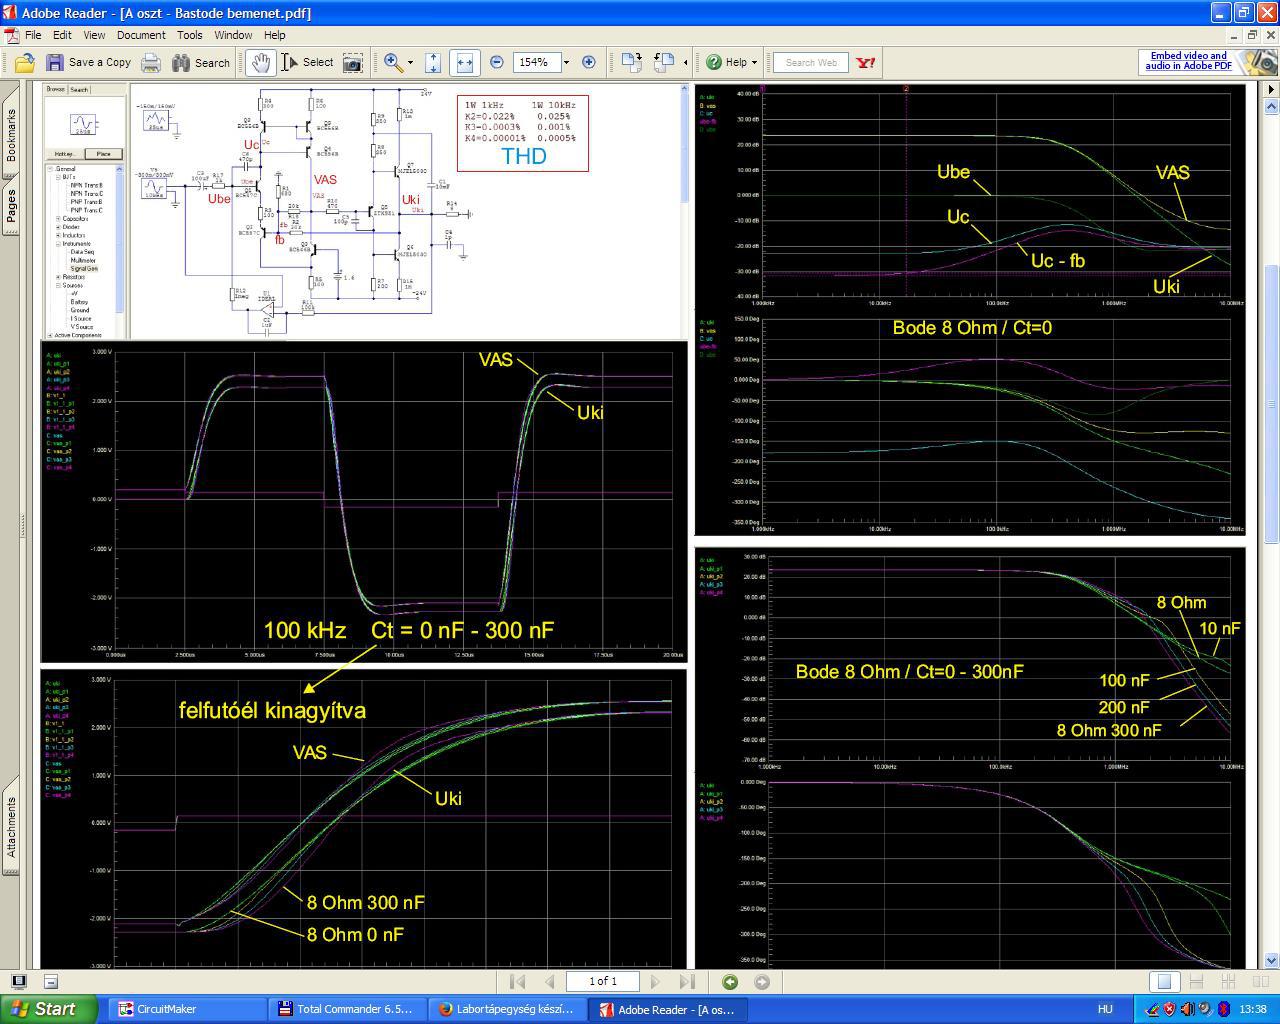Screen dimensions: 1280x1024
Task: Enable Single Page layout view
Action: [x=1165, y=981]
